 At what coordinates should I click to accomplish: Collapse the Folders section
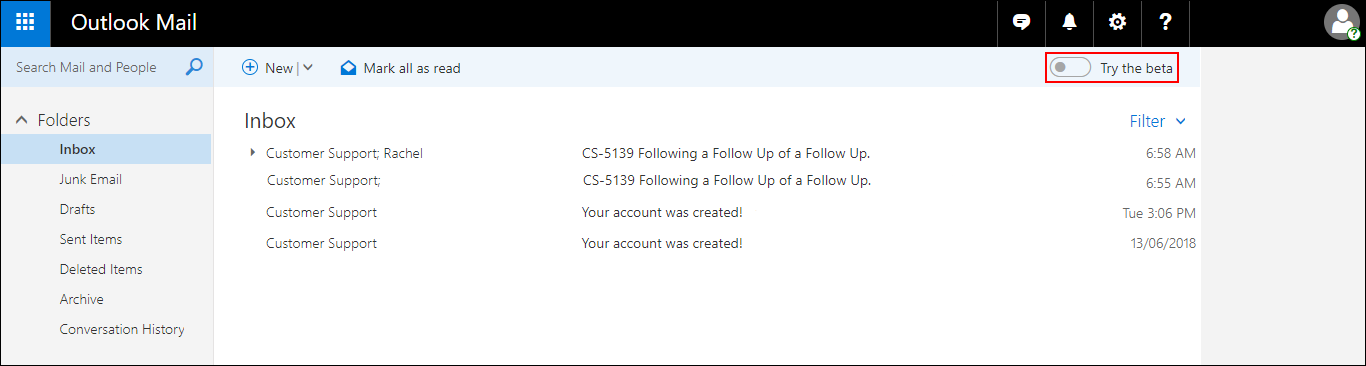[22, 120]
